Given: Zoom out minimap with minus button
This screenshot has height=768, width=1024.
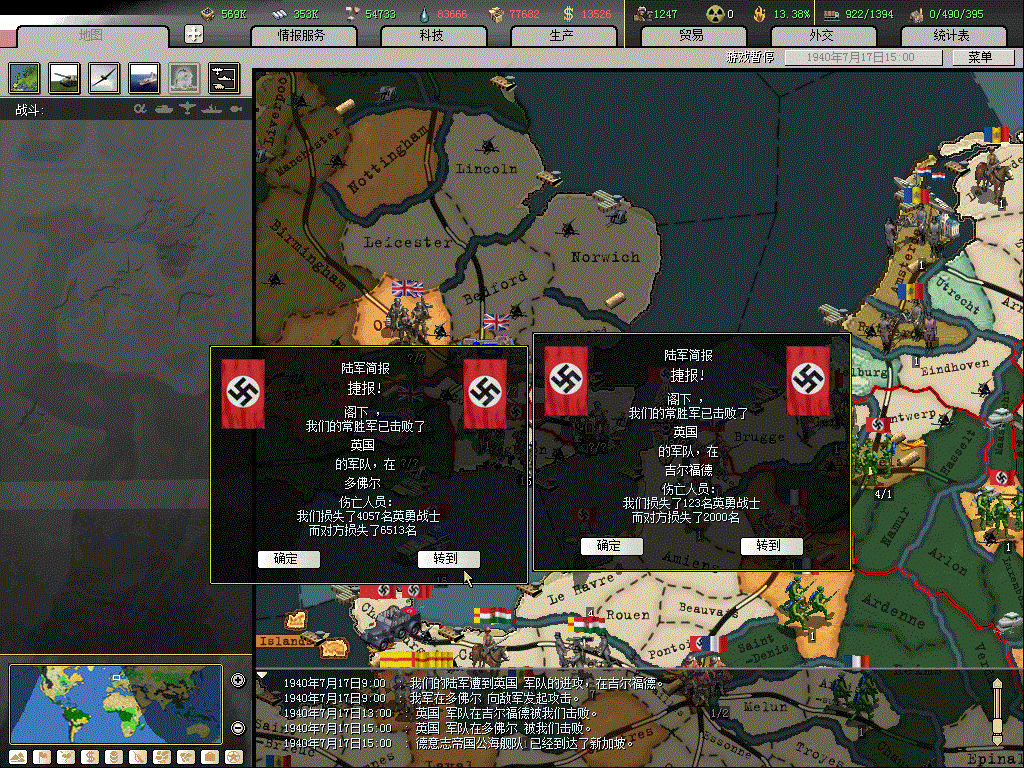Looking at the screenshot, I should pos(238,728).
